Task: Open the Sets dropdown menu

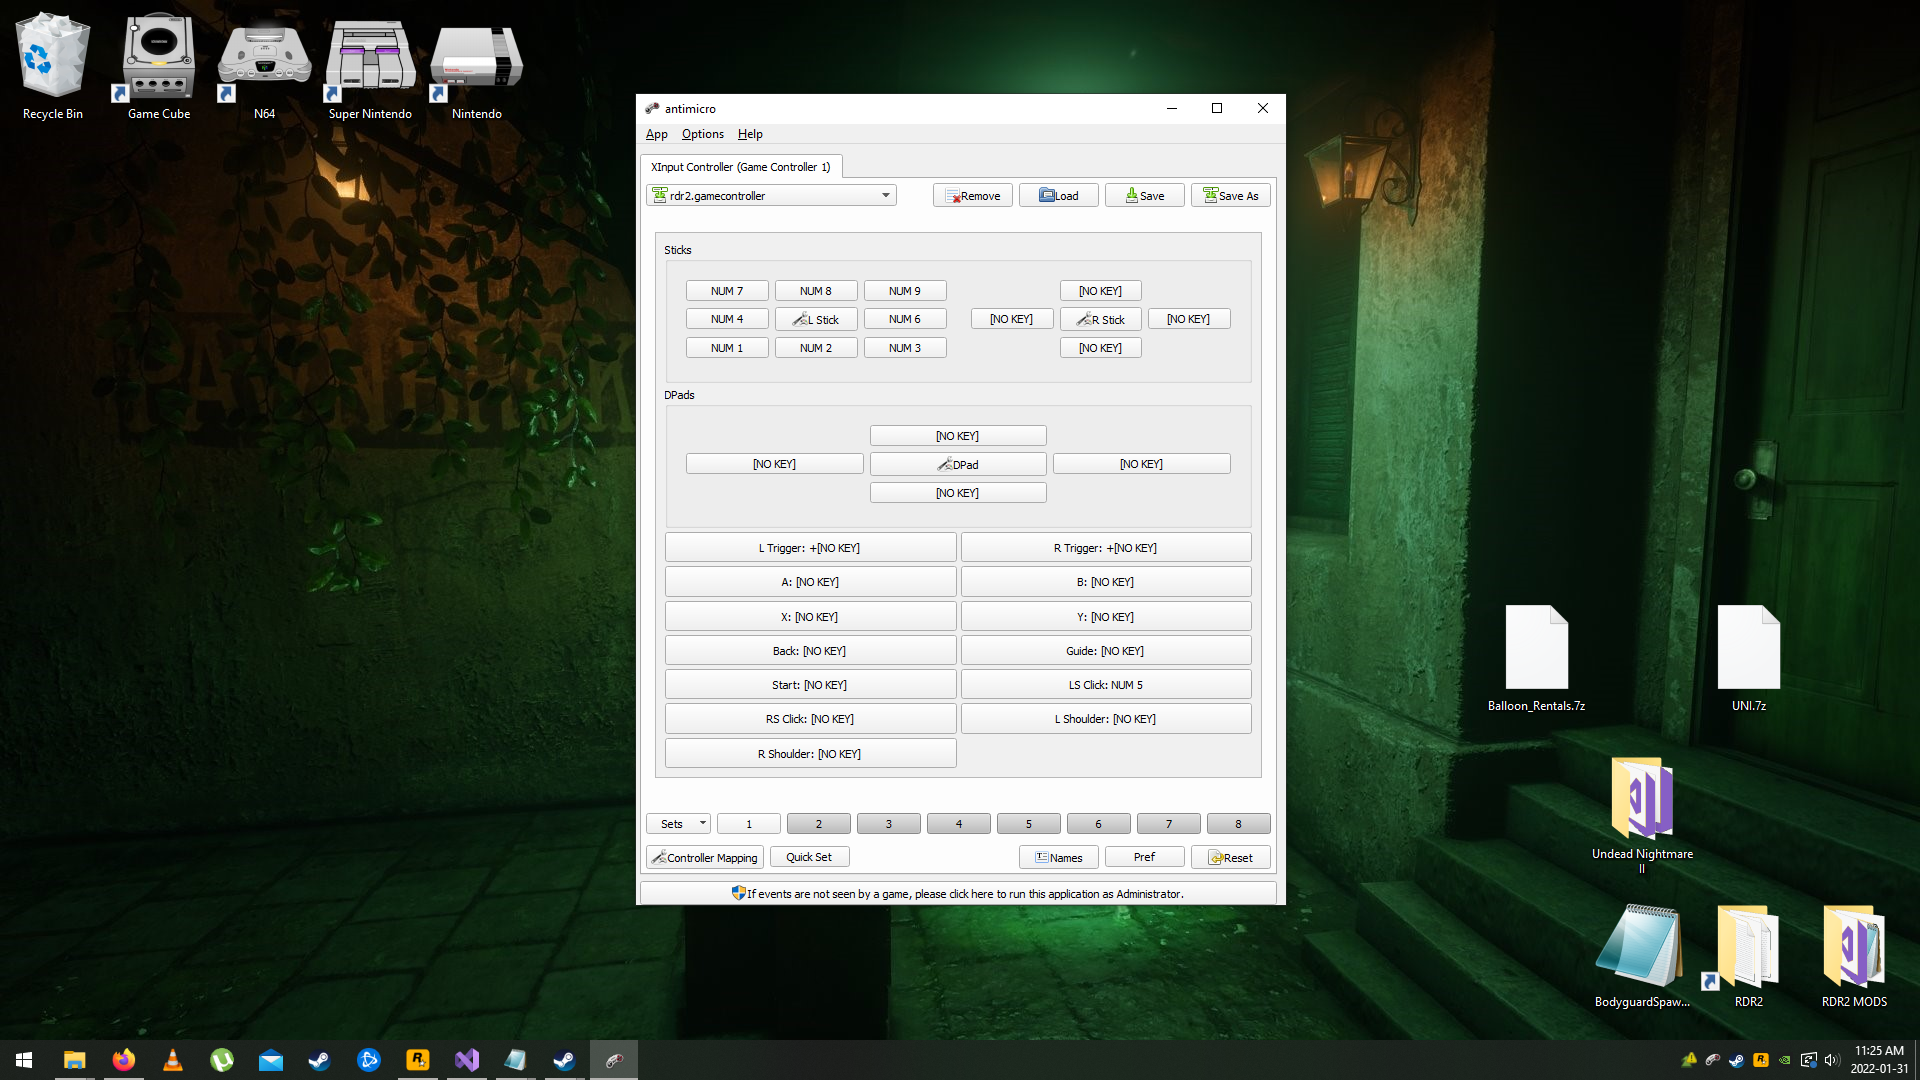Action: [678, 824]
